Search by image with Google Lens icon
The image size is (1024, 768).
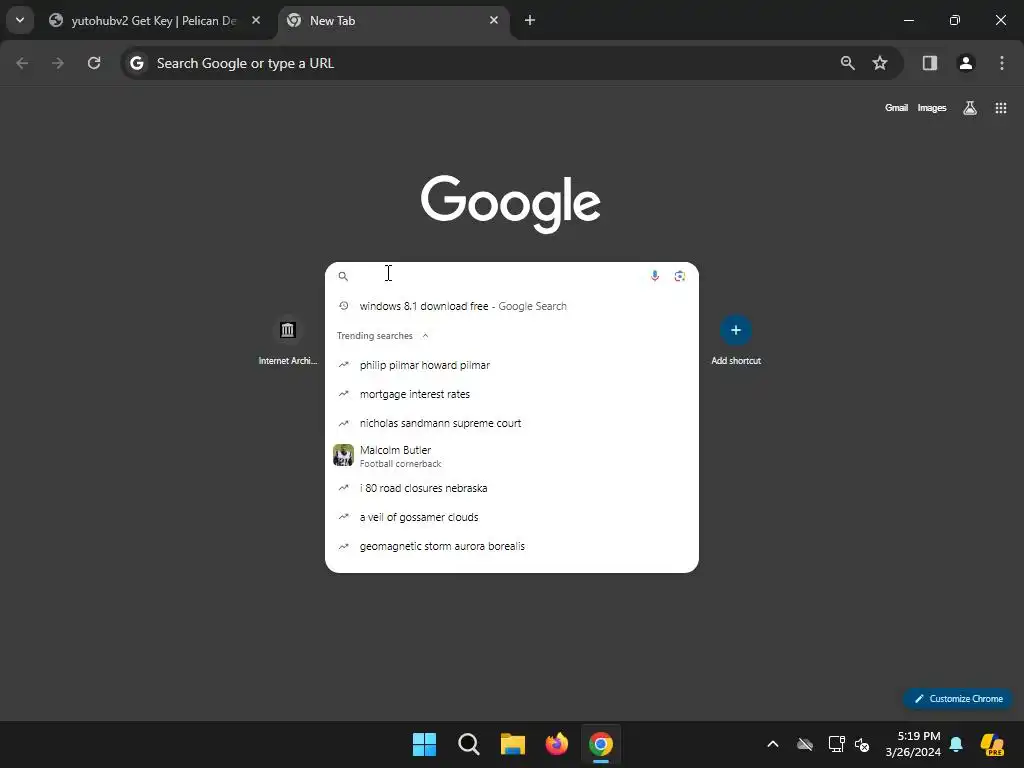point(680,276)
